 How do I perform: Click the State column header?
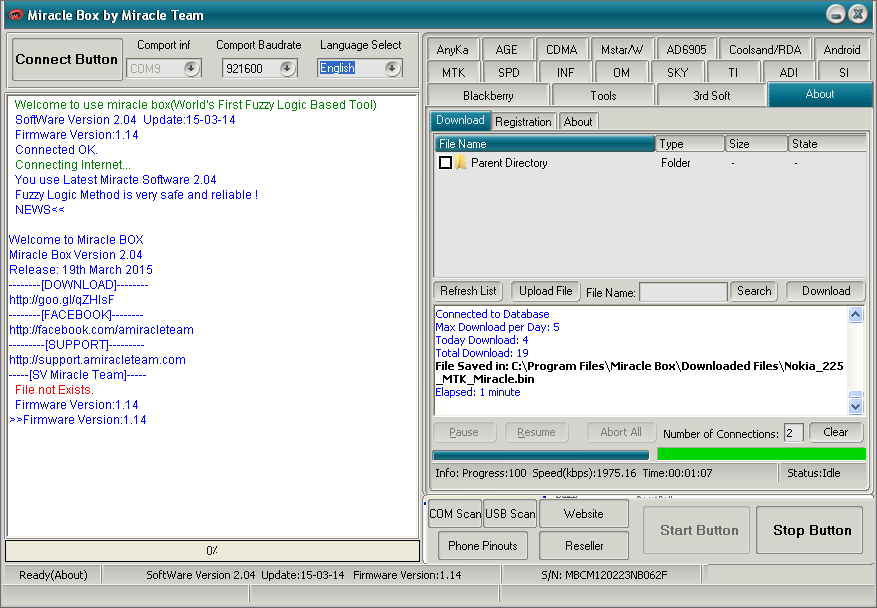pyautogui.click(x=827, y=144)
